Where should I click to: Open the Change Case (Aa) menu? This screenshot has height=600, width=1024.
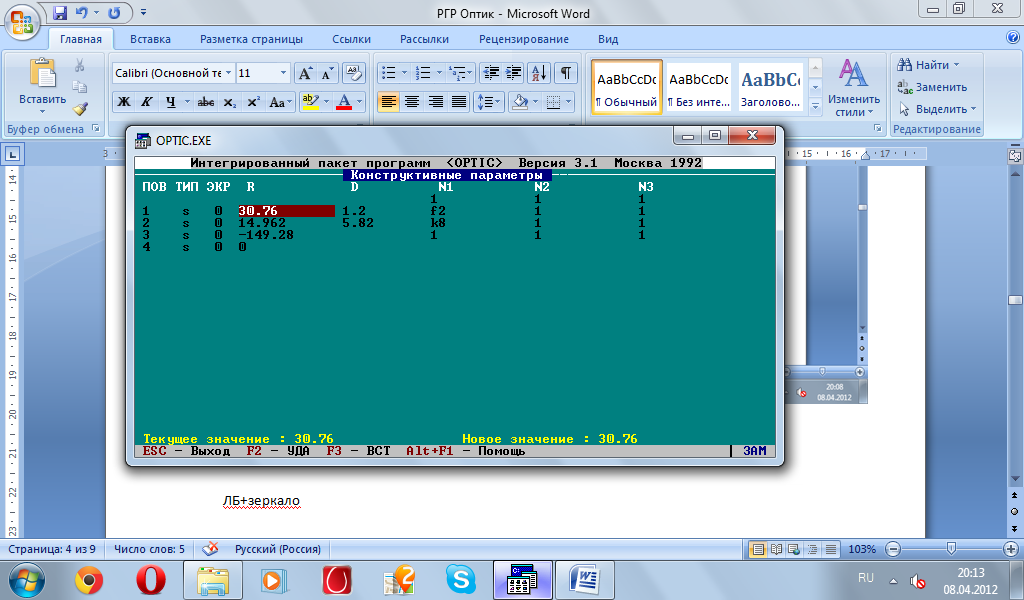click(280, 102)
